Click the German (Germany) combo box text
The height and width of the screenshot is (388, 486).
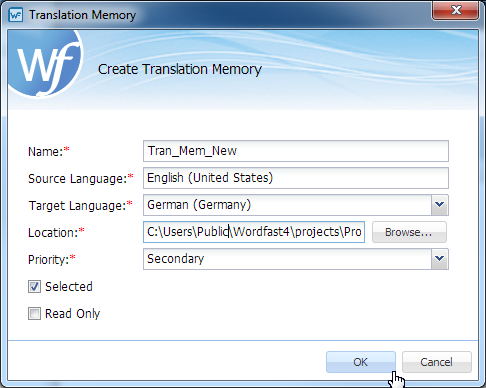pos(199,205)
